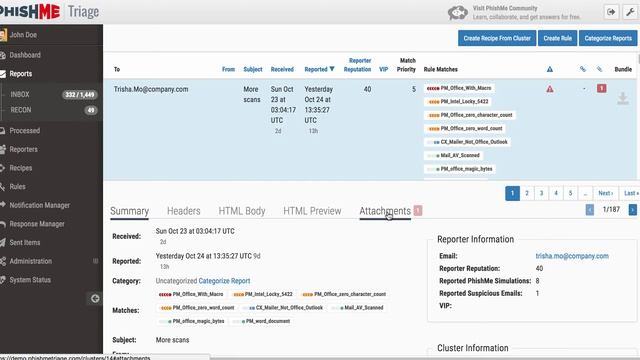Click CX_Mailer_Not_Office_Outlook tag in report row
The height and width of the screenshot is (360, 640).
467,142
